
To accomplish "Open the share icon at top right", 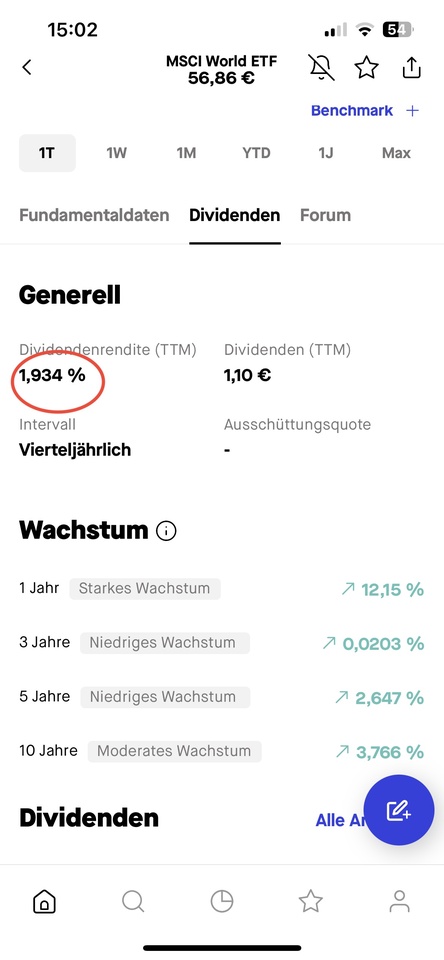I will click(412, 67).
